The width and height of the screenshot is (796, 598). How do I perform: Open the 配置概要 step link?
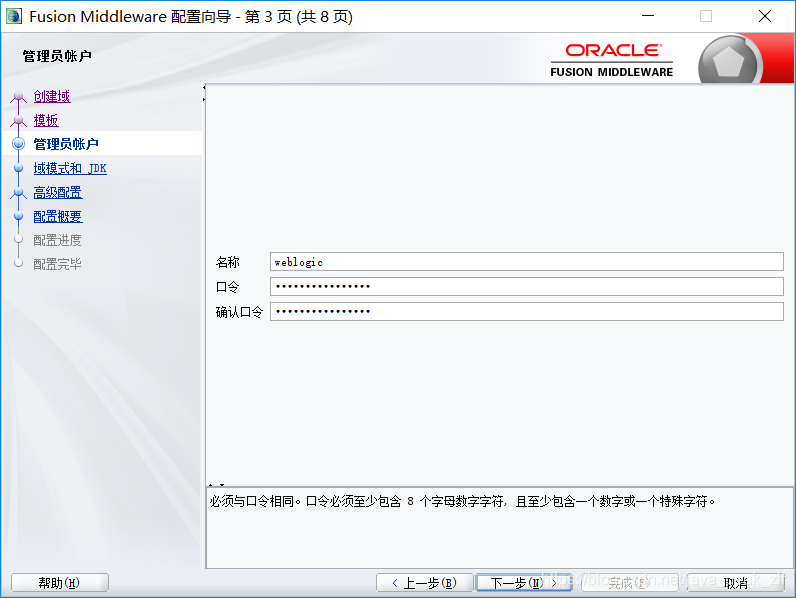tap(58, 216)
